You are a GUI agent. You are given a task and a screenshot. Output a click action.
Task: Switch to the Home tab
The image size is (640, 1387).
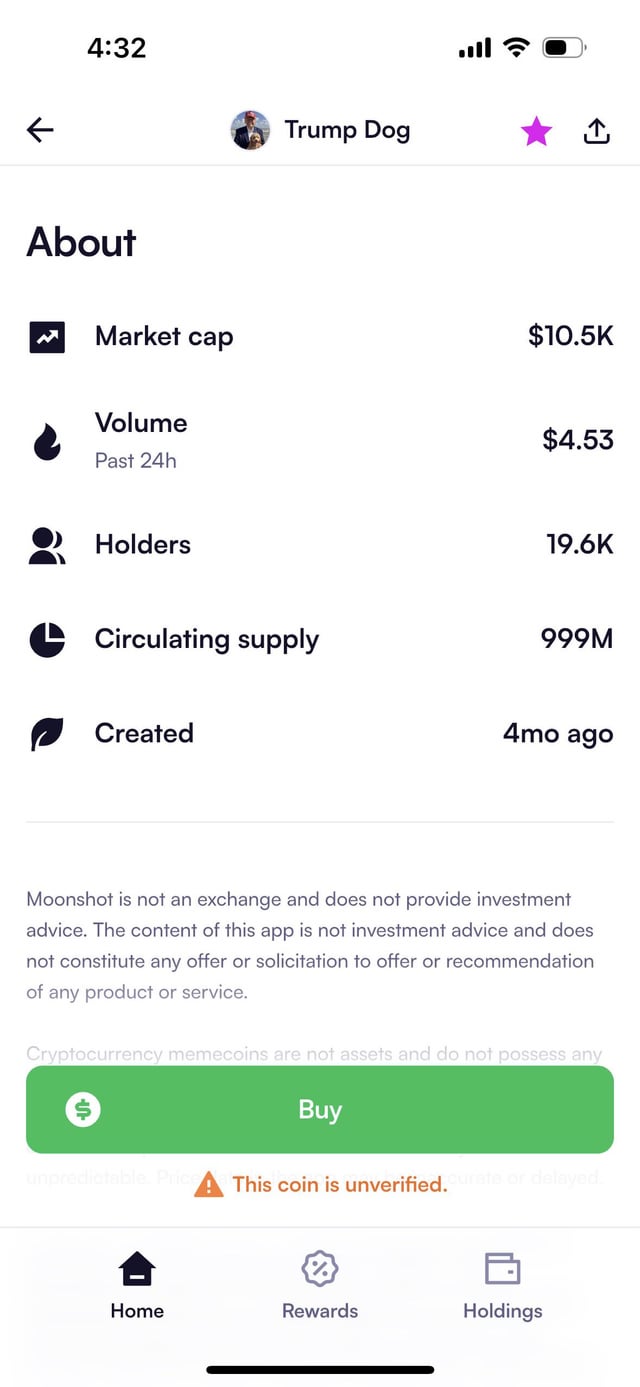click(137, 1286)
